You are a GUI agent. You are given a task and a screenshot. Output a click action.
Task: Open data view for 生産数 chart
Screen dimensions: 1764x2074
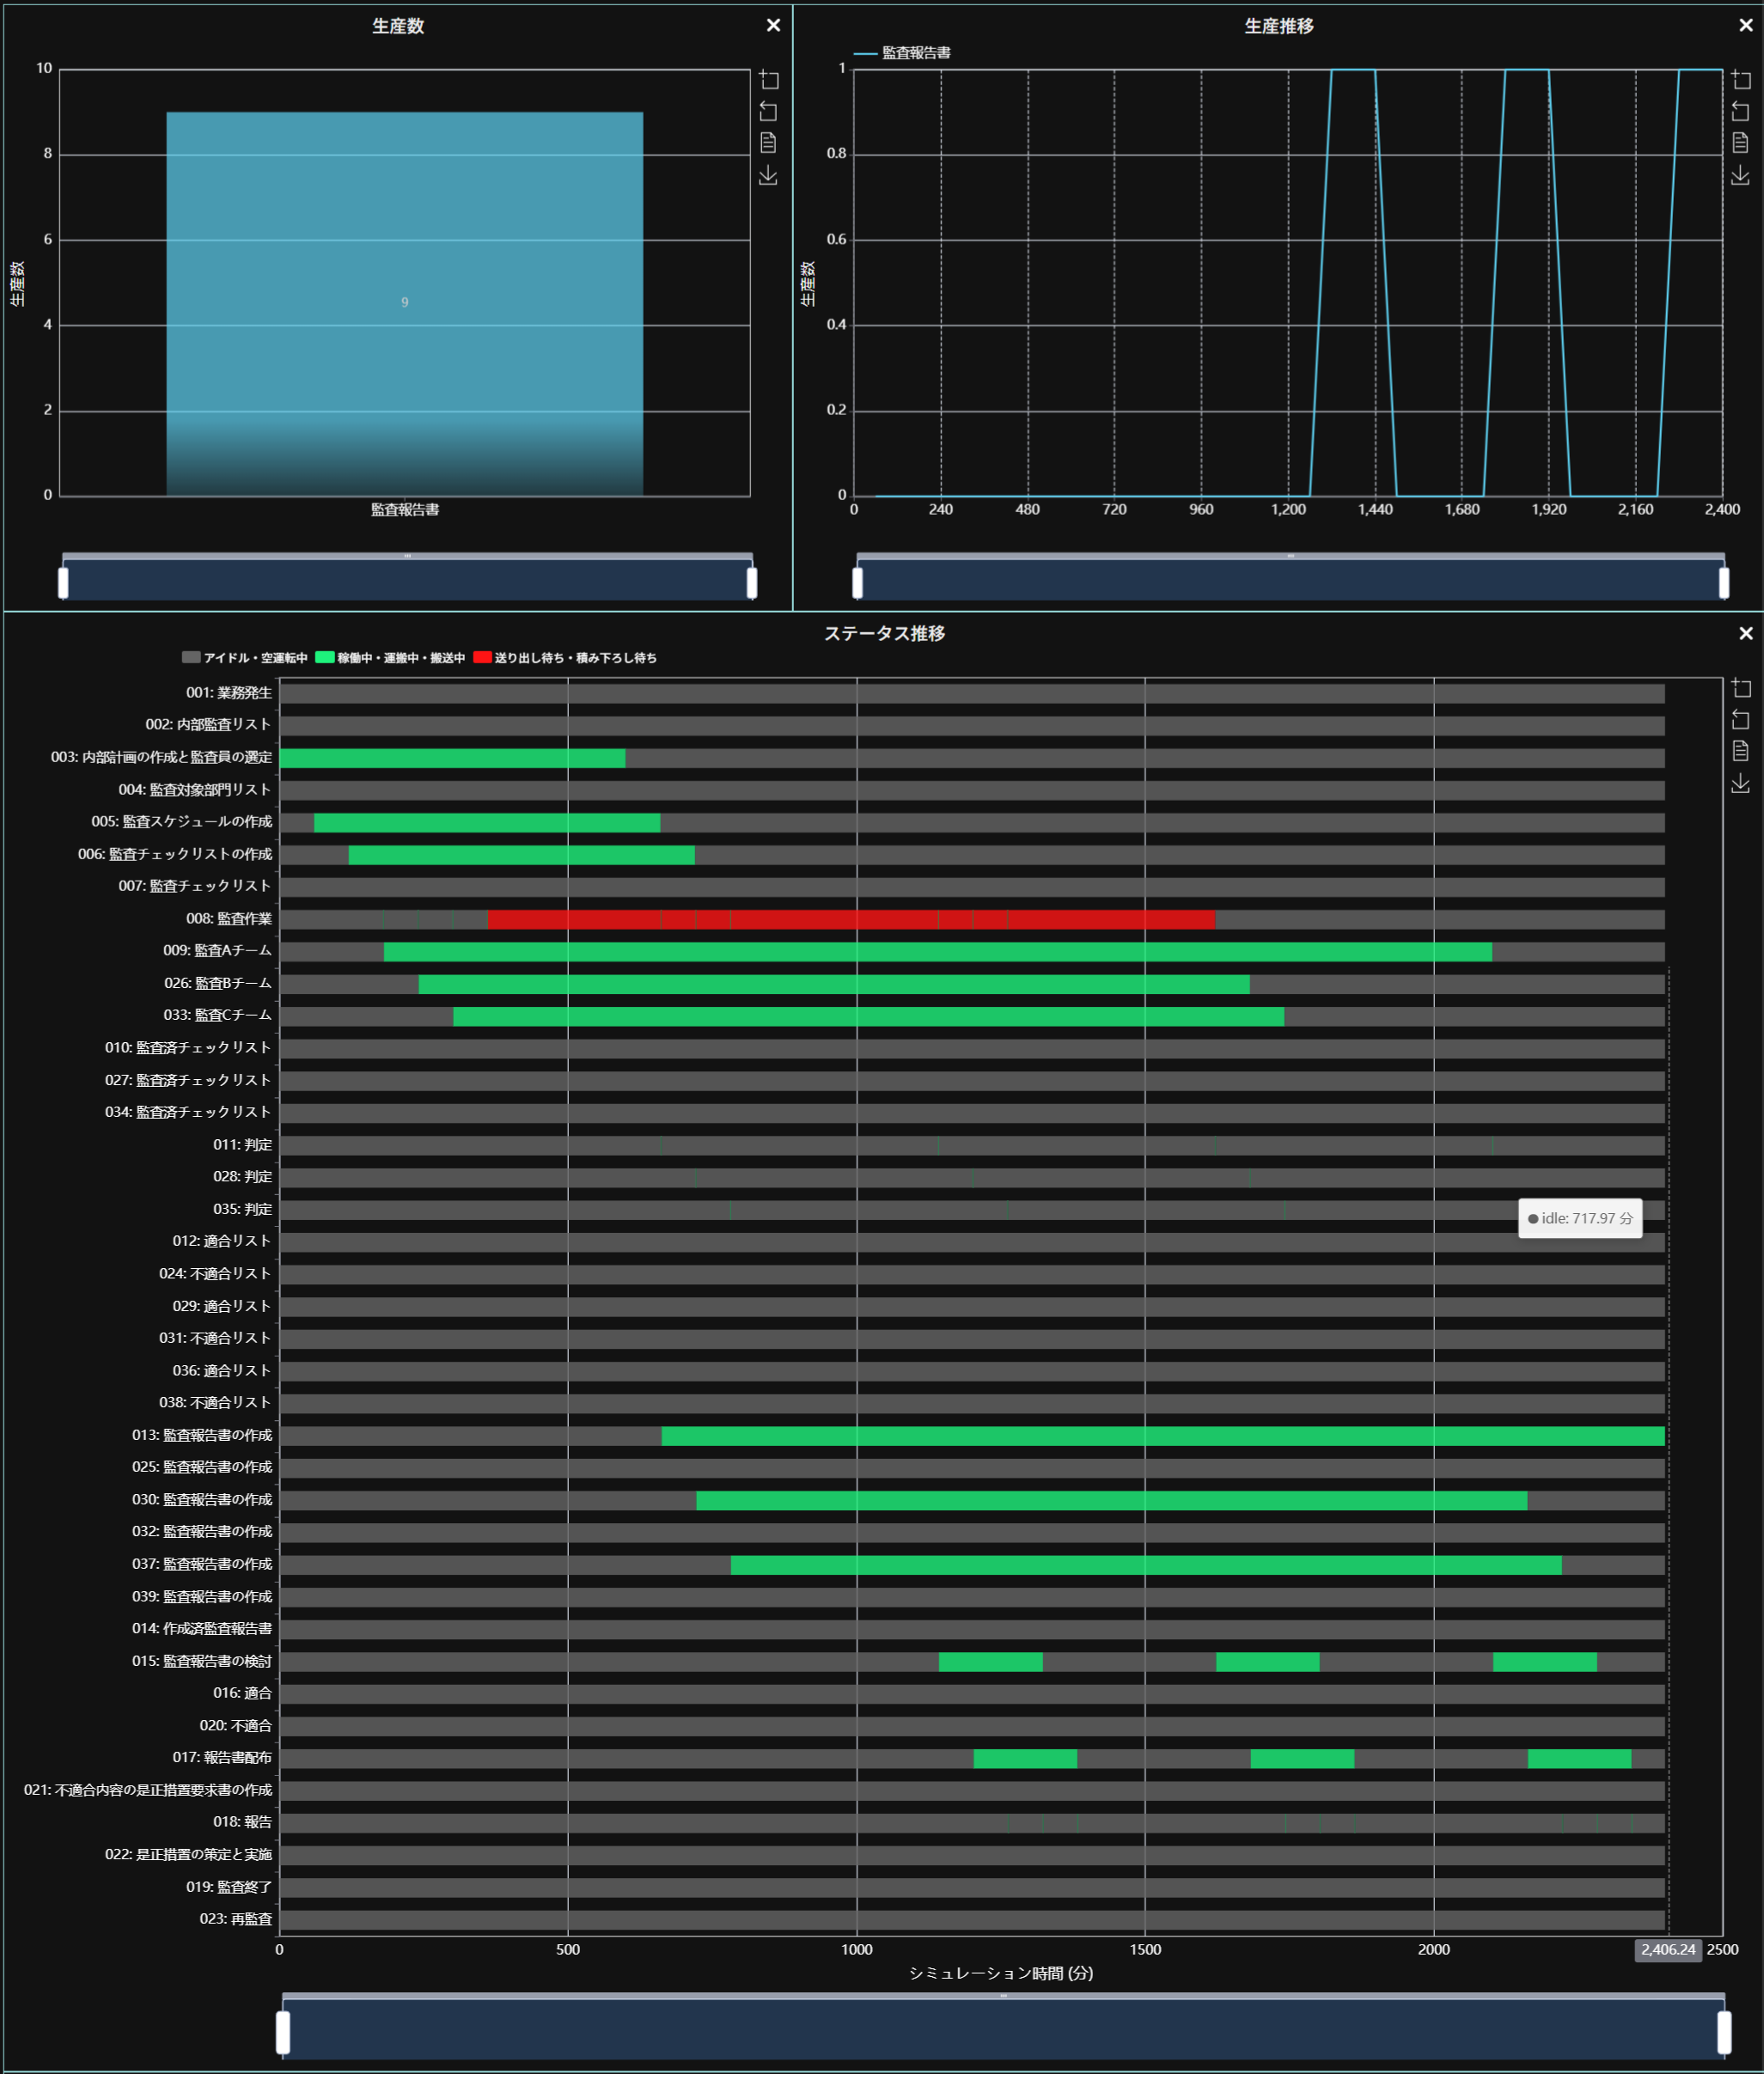pyautogui.click(x=768, y=143)
